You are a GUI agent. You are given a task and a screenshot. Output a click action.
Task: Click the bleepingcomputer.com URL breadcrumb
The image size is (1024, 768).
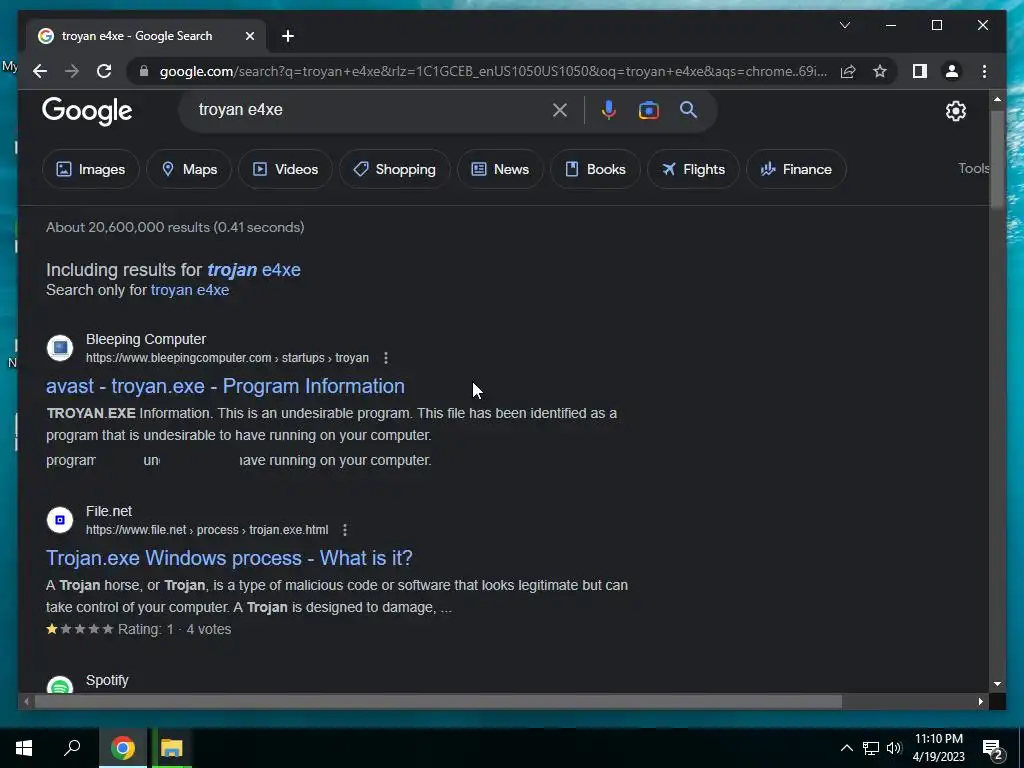point(227,358)
